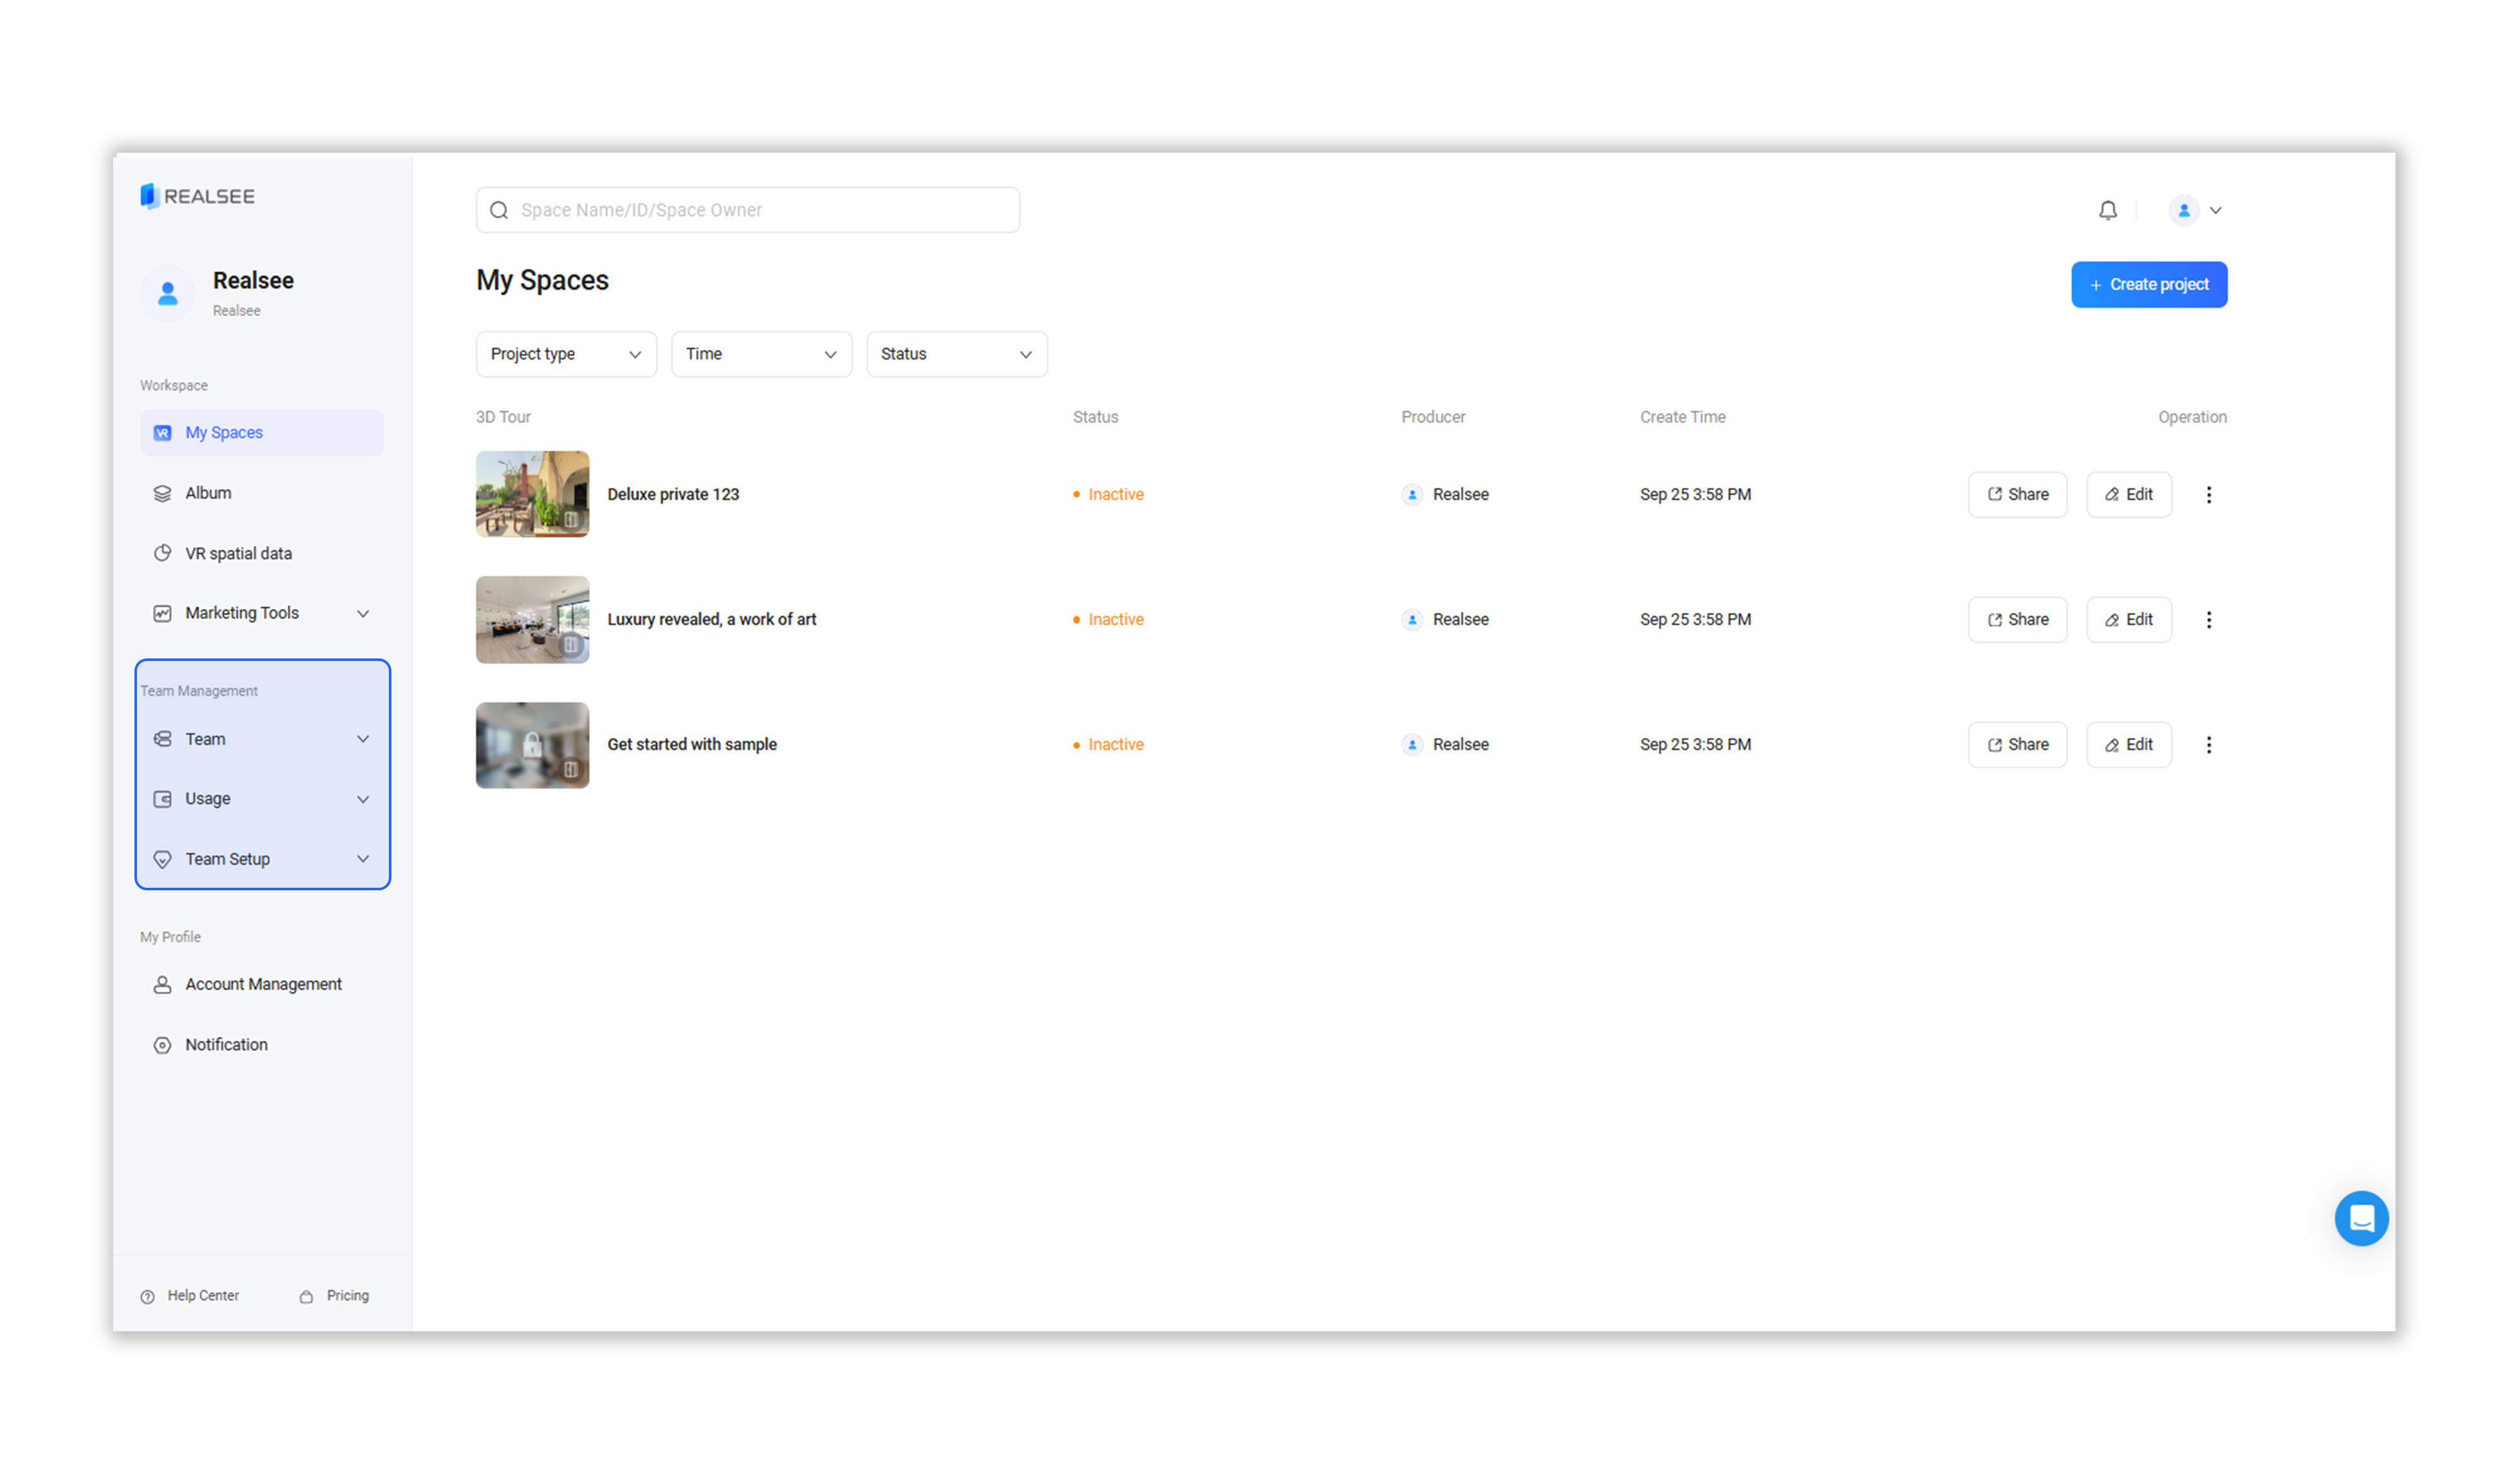Go to Album in Workspace
Screen dimensions: 2513x1484
click(208, 493)
